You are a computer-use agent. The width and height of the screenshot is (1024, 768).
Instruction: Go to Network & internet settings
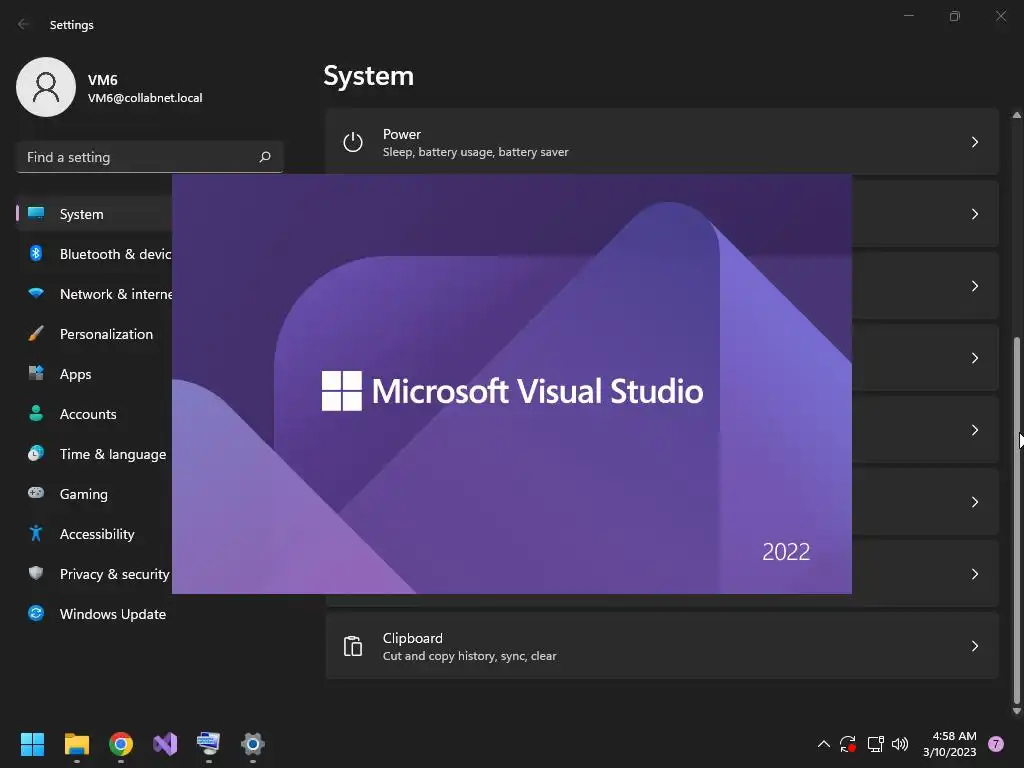coord(95,294)
